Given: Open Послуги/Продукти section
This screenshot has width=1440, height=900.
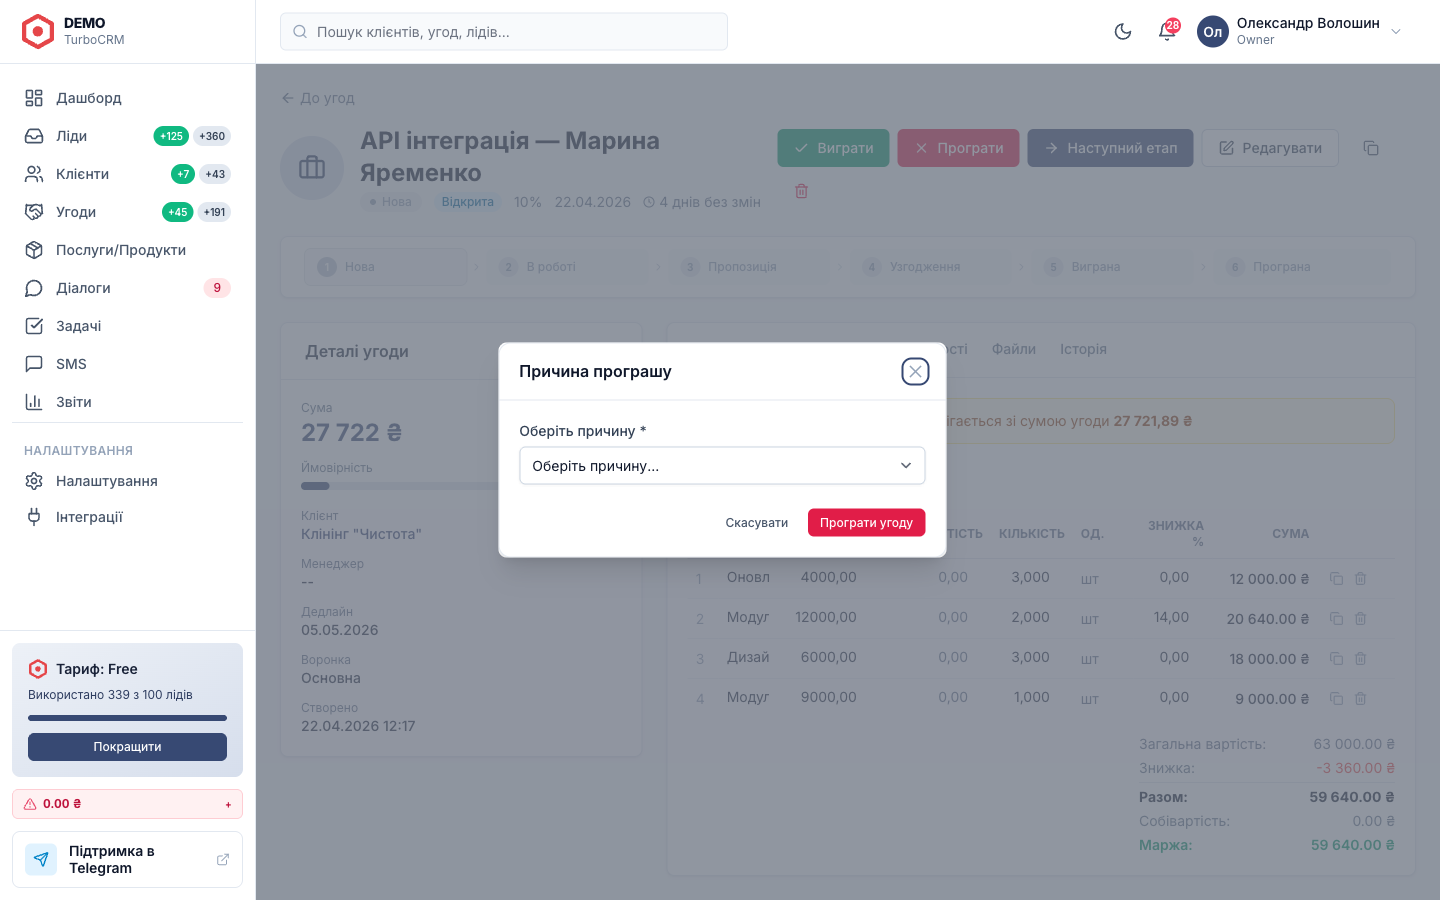Looking at the screenshot, I should tap(127, 250).
